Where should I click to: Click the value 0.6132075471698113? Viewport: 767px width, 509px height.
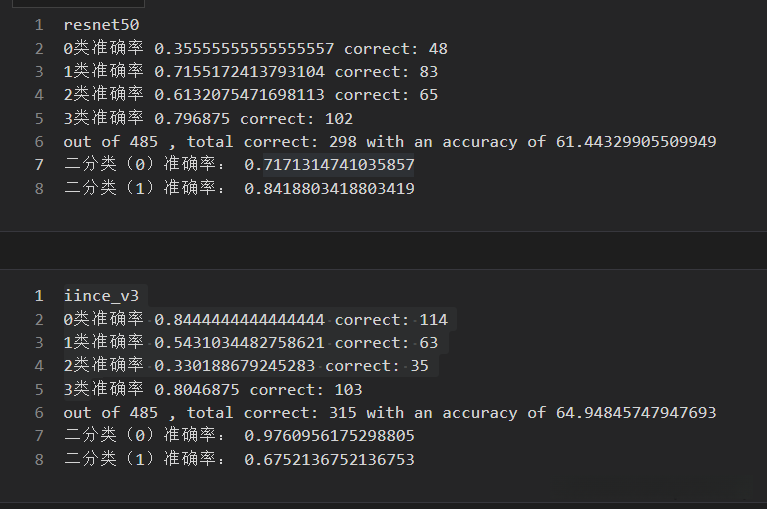click(239, 95)
